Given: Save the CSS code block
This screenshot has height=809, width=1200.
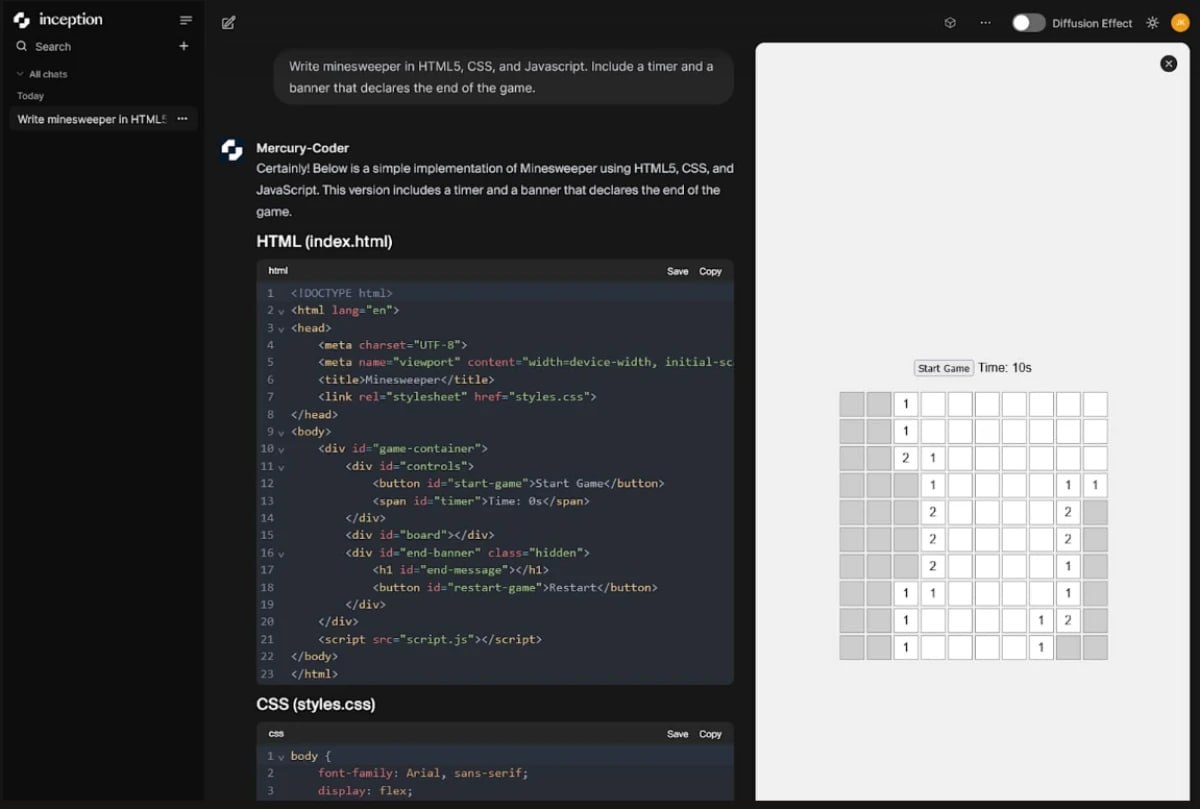Looking at the screenshot, I should [x=678, y=734].
